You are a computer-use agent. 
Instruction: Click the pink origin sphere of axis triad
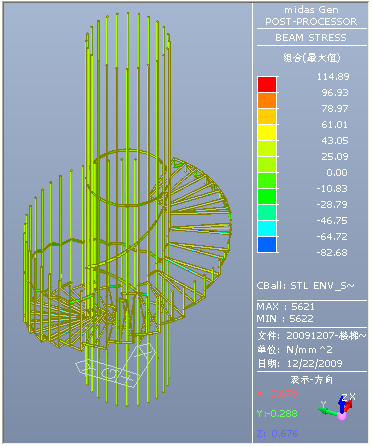342,416
